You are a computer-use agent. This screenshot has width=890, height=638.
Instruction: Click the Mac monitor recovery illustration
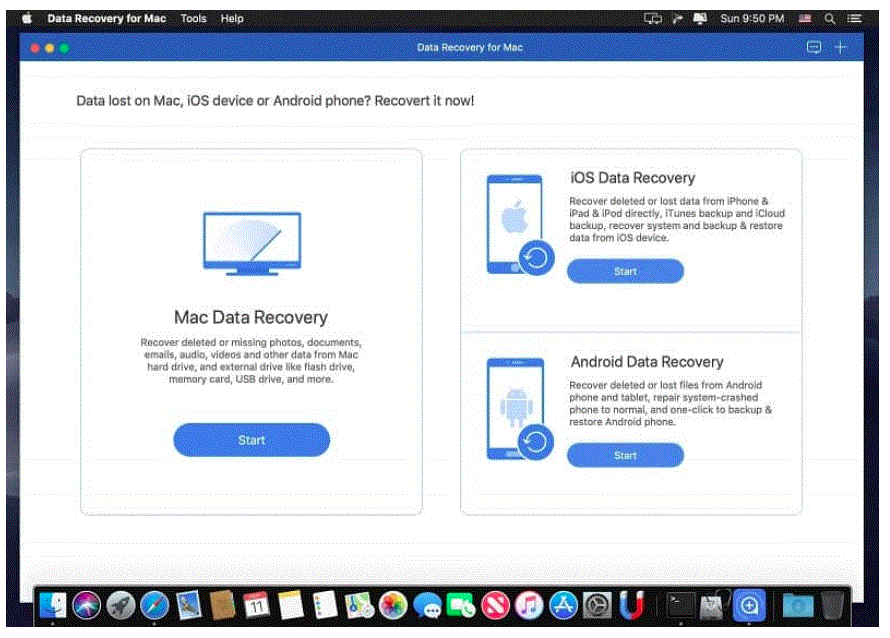tap(252, 244)
